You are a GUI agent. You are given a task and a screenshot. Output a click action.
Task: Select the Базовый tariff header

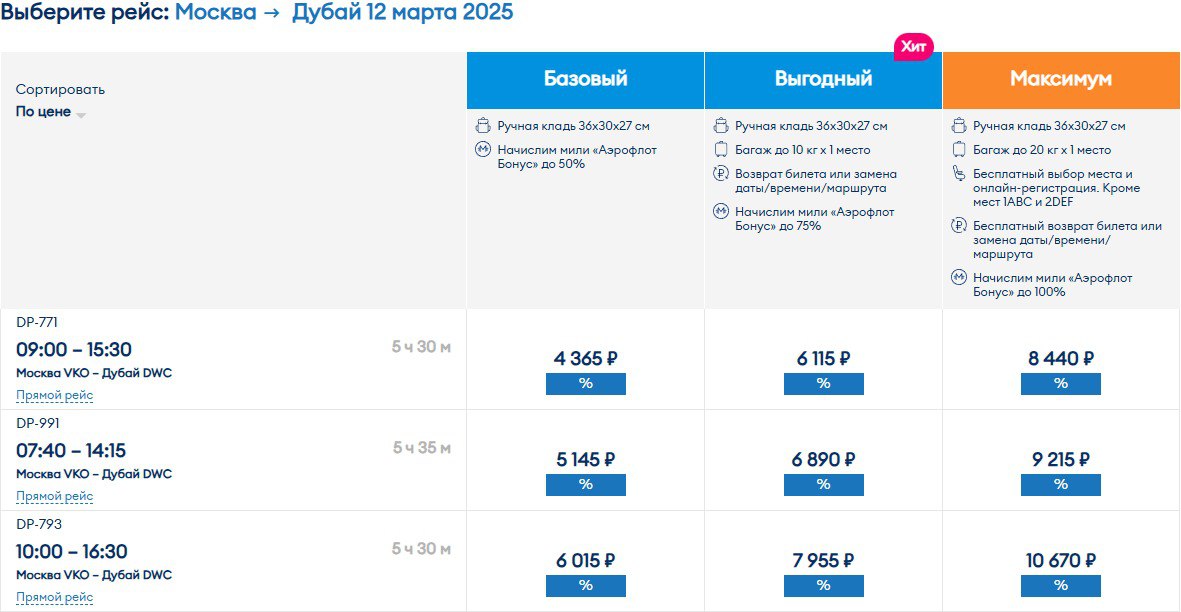tap(585, 80)
